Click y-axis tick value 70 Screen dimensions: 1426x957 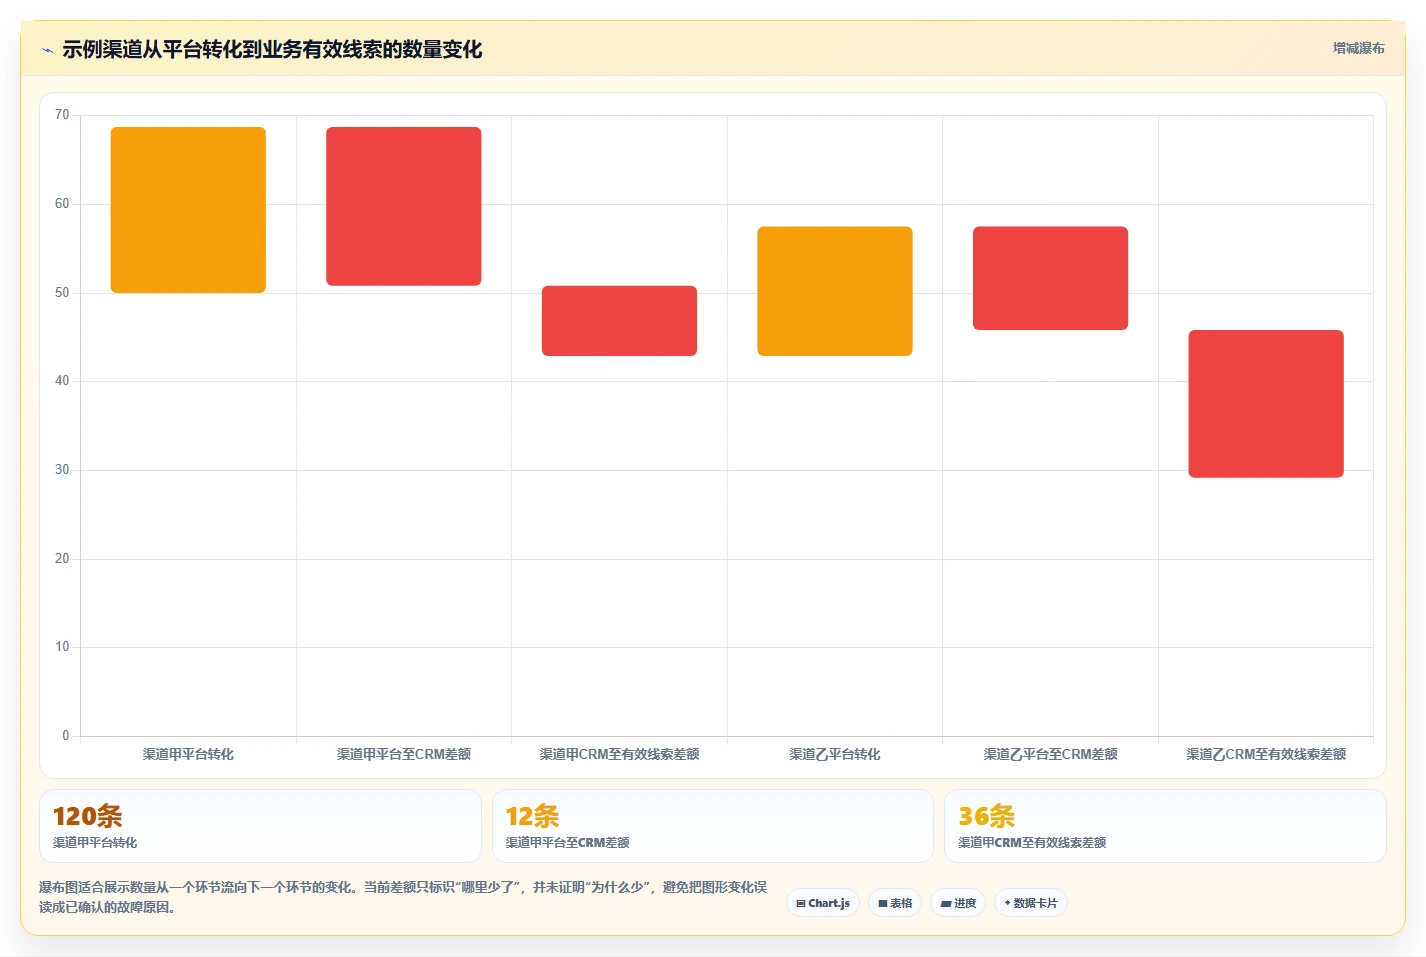[x=62, y=115]
